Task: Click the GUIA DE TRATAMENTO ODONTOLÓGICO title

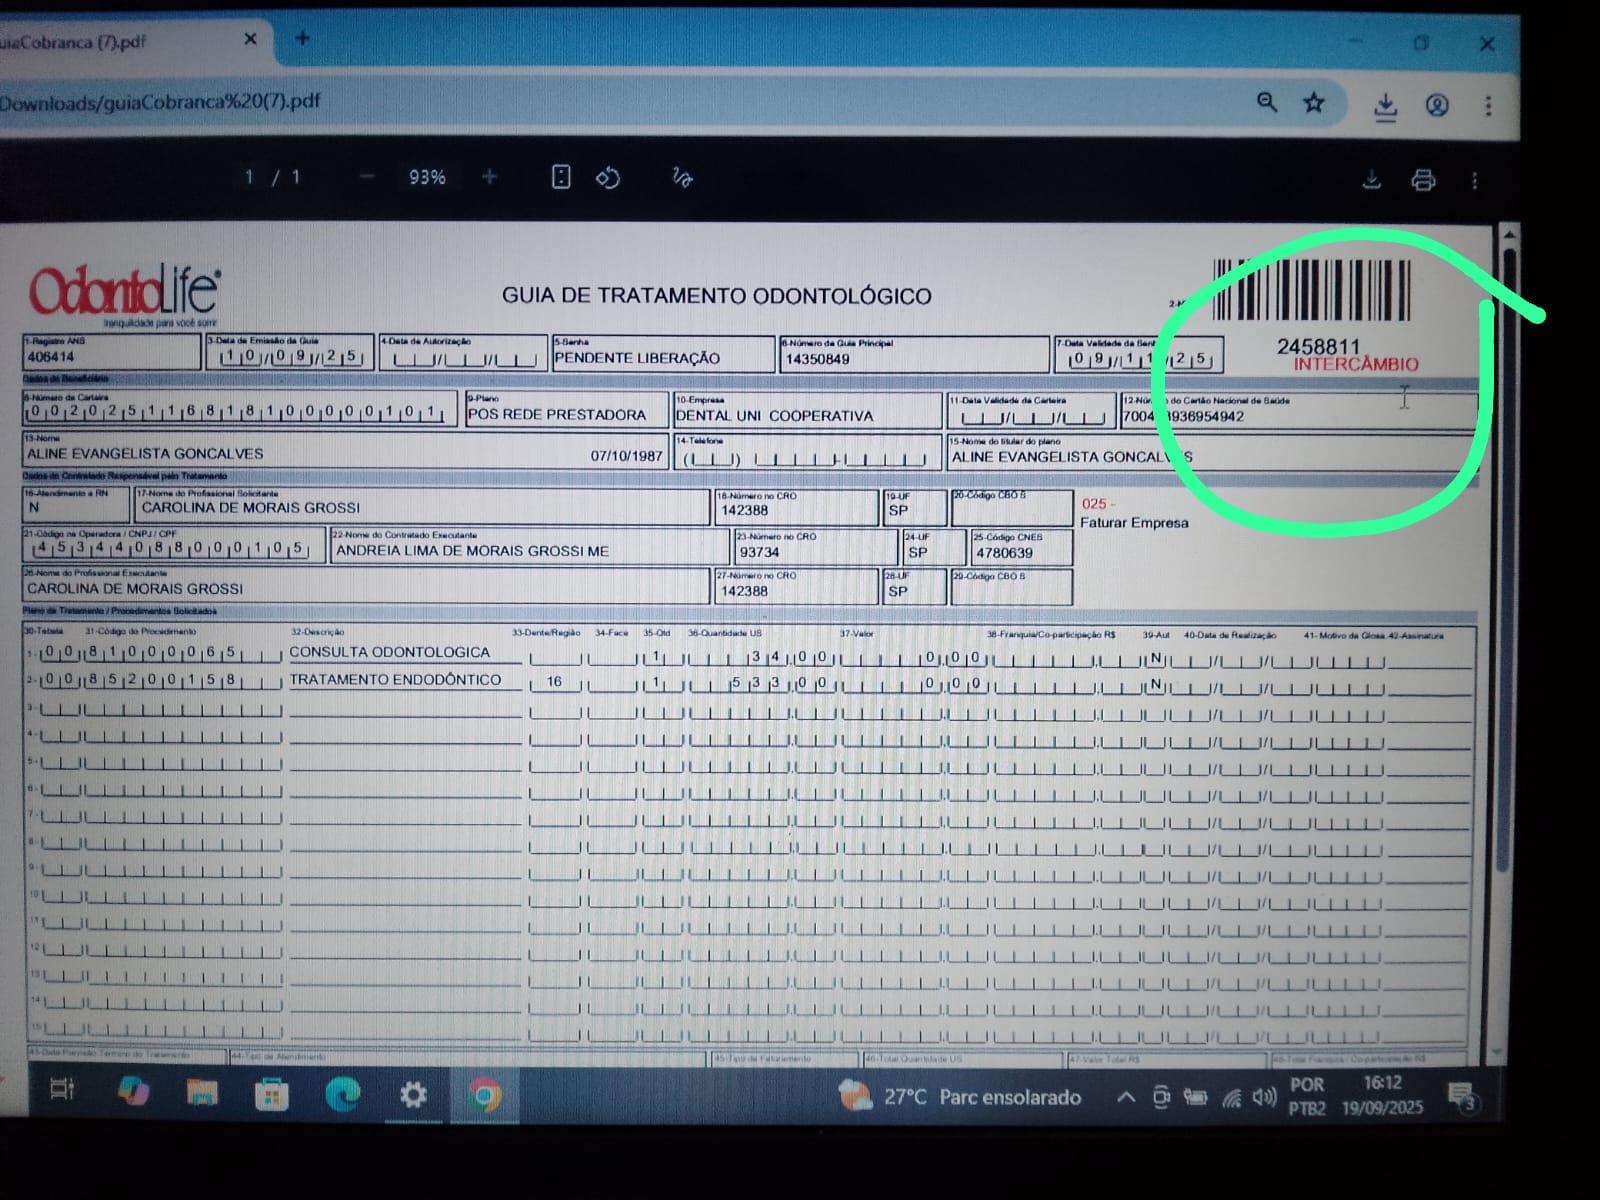Action: coord(716,296)
